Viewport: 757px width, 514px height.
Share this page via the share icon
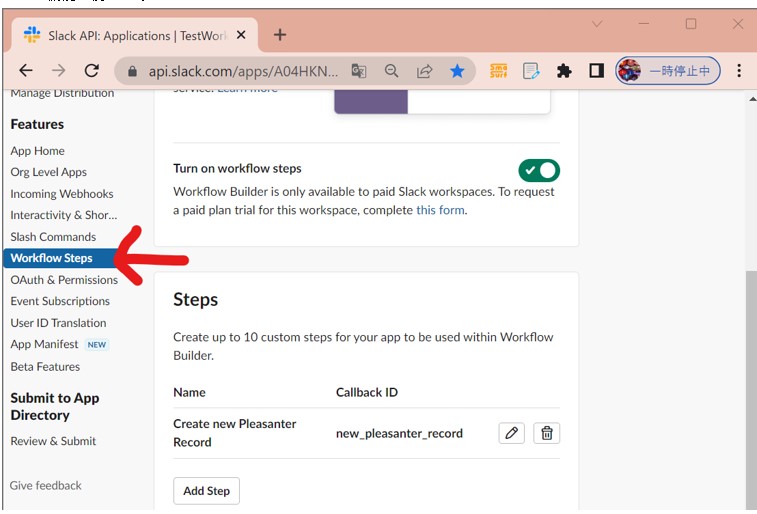[x=424, y=71]
